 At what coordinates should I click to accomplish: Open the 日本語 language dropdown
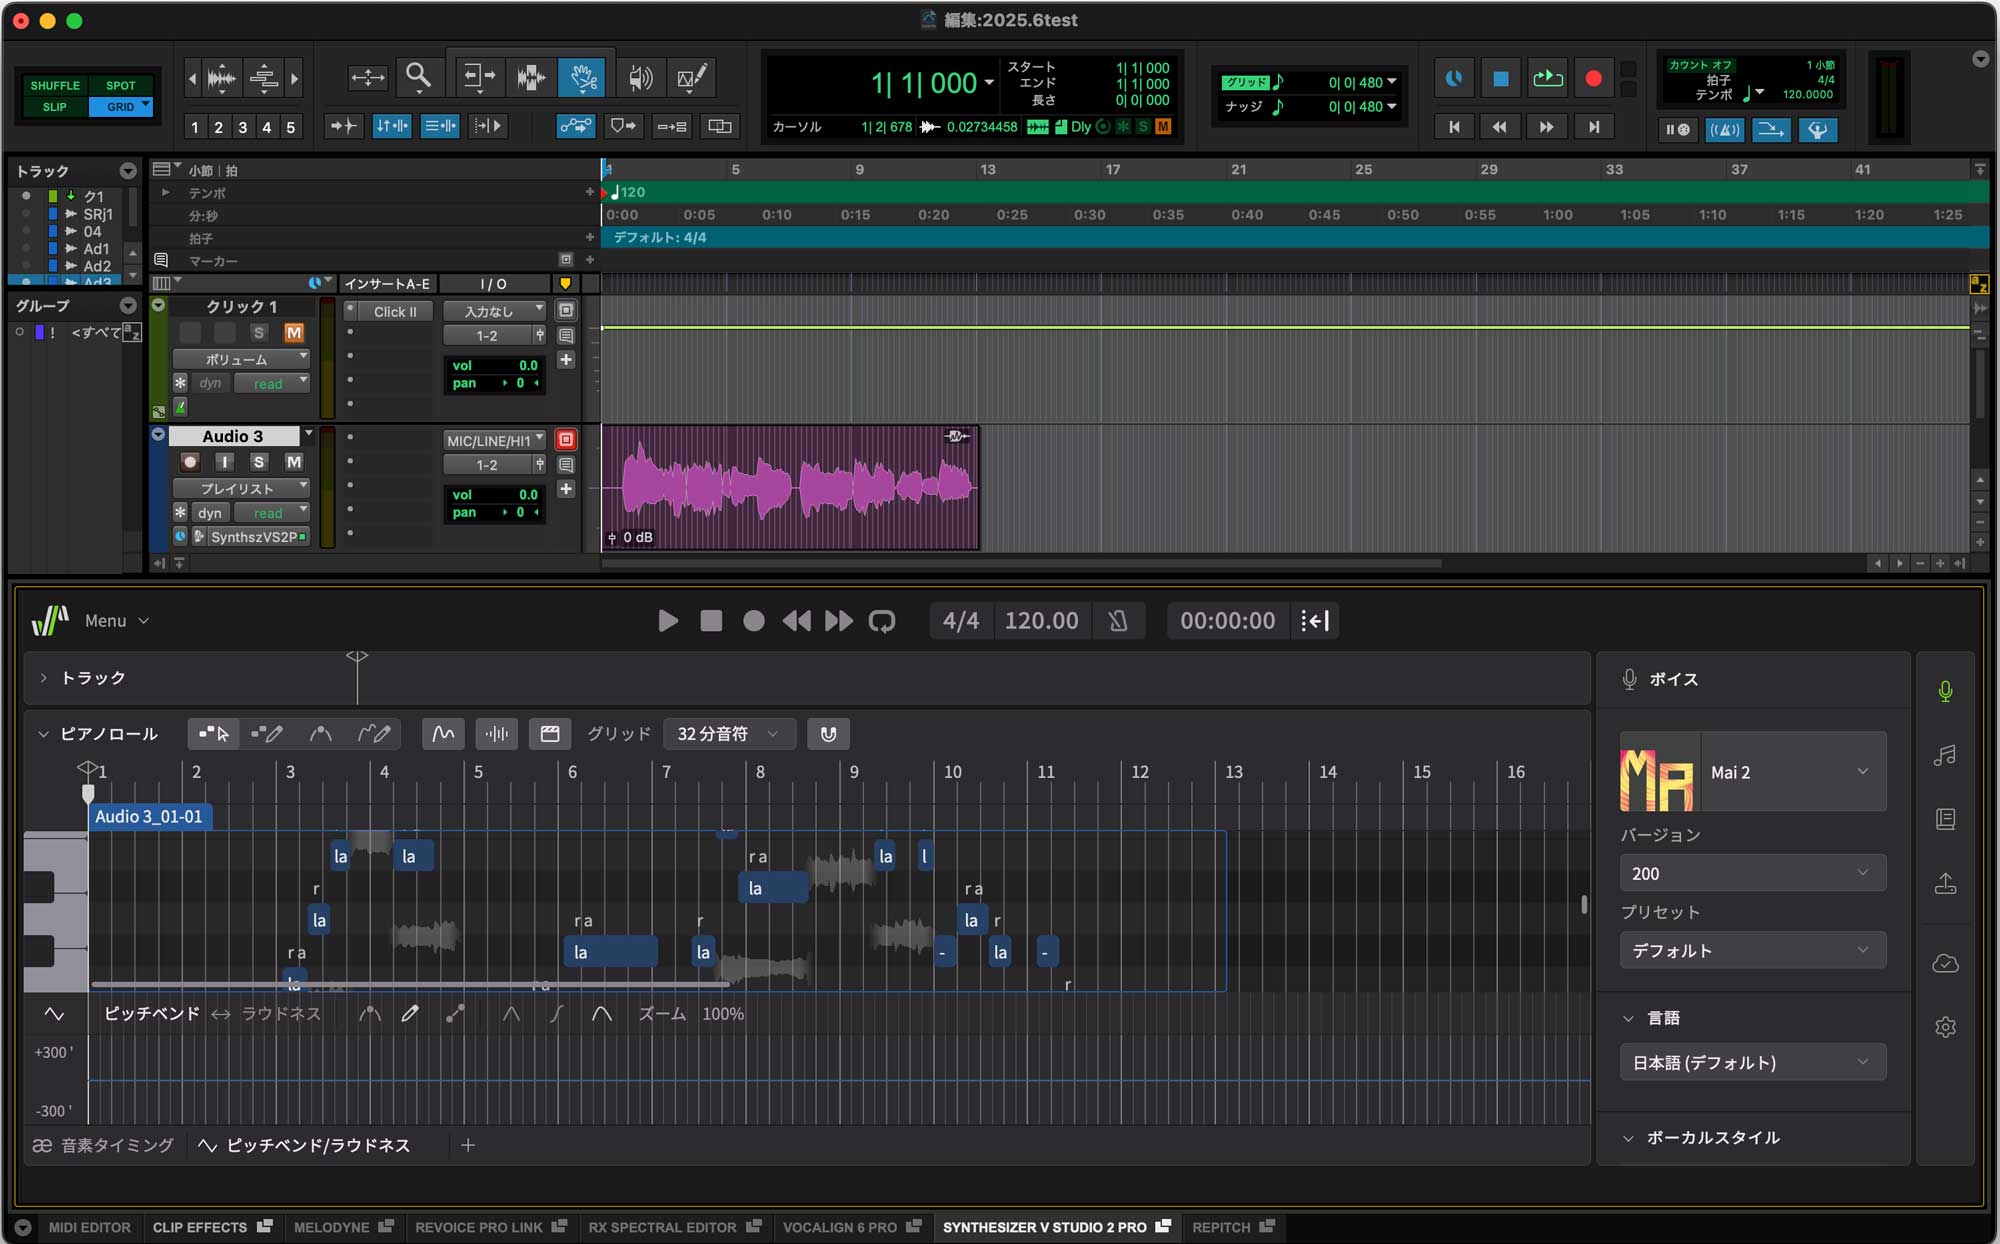[x=1753, y=1062]
